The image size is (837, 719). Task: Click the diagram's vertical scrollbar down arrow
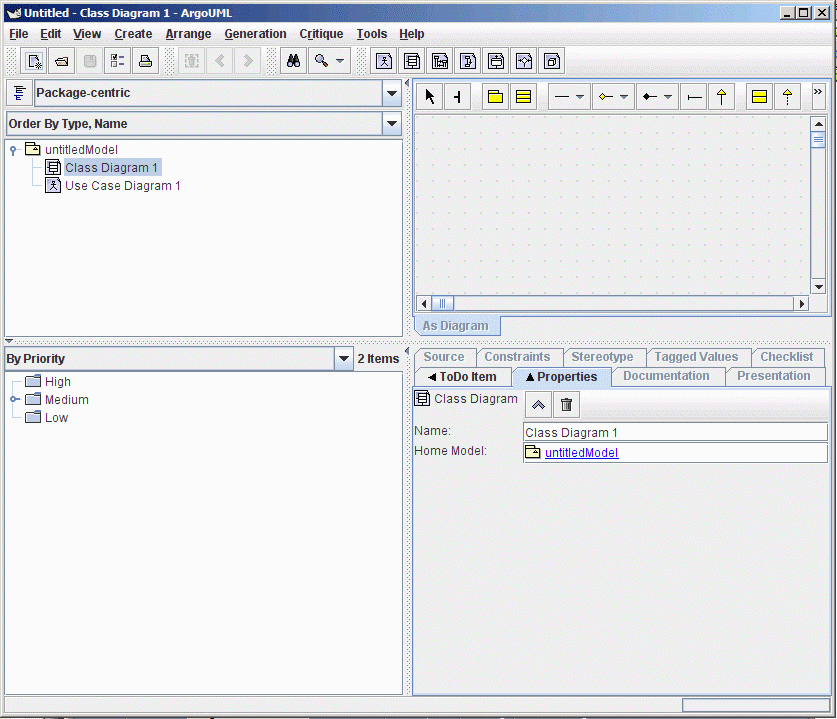(x=818, y=287)
